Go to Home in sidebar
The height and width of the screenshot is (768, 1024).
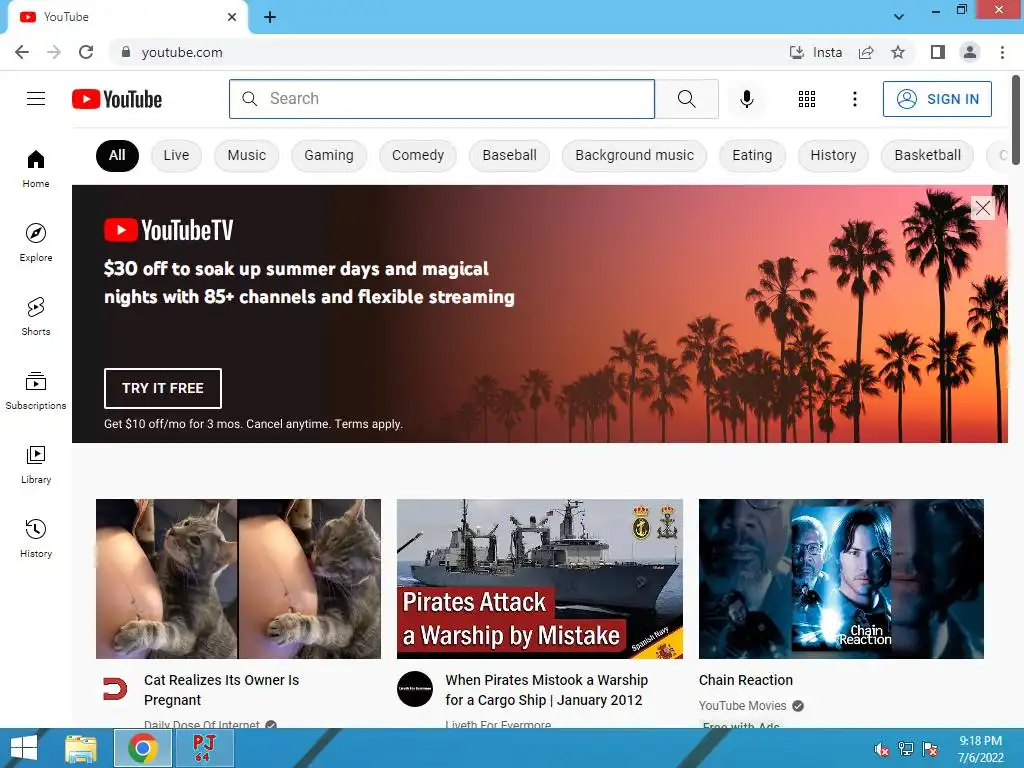[x=36, y=168]
